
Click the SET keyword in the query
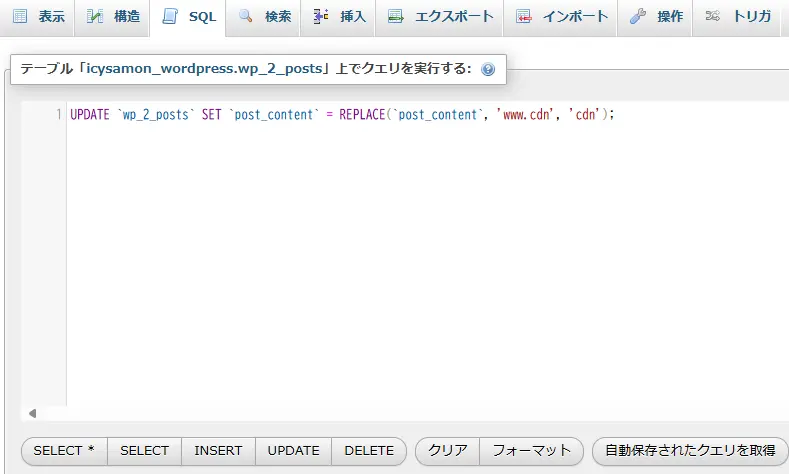pos(211,115)
